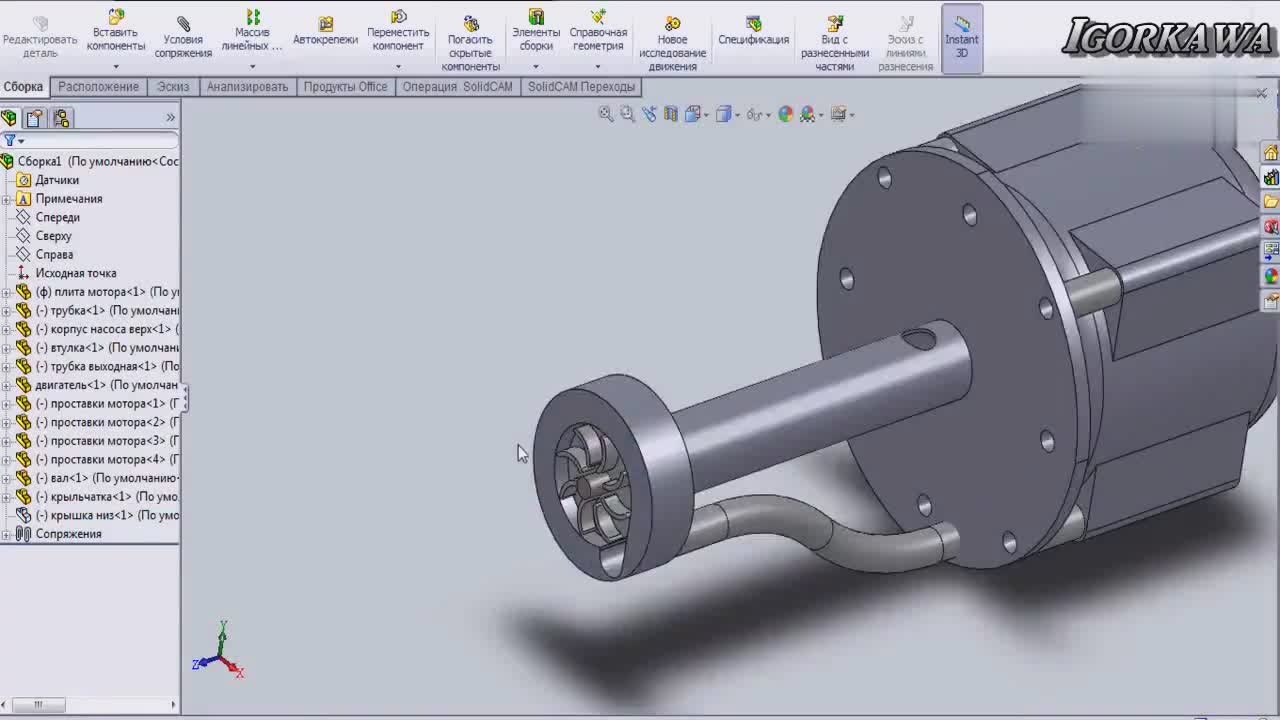Switch to the Расположение tab
This screenshot has width=1280, height=720.
click(x=98, y=87)
